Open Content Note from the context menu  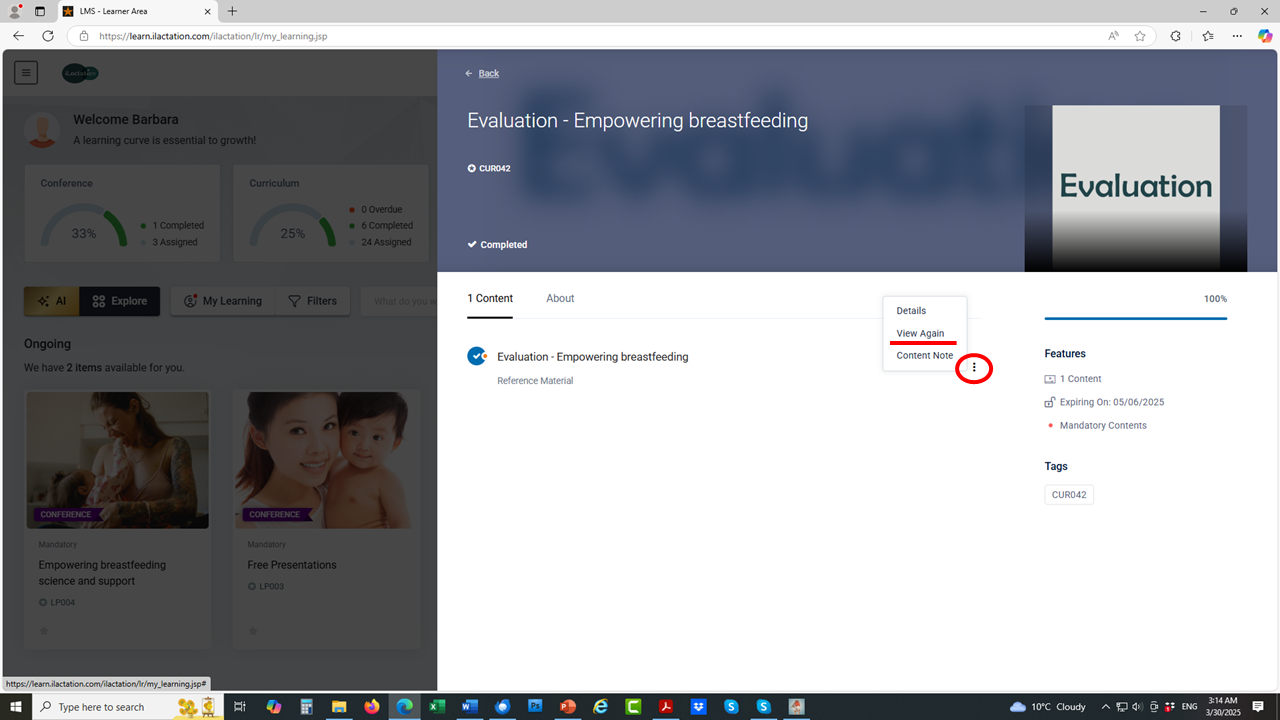pos(925,355)
